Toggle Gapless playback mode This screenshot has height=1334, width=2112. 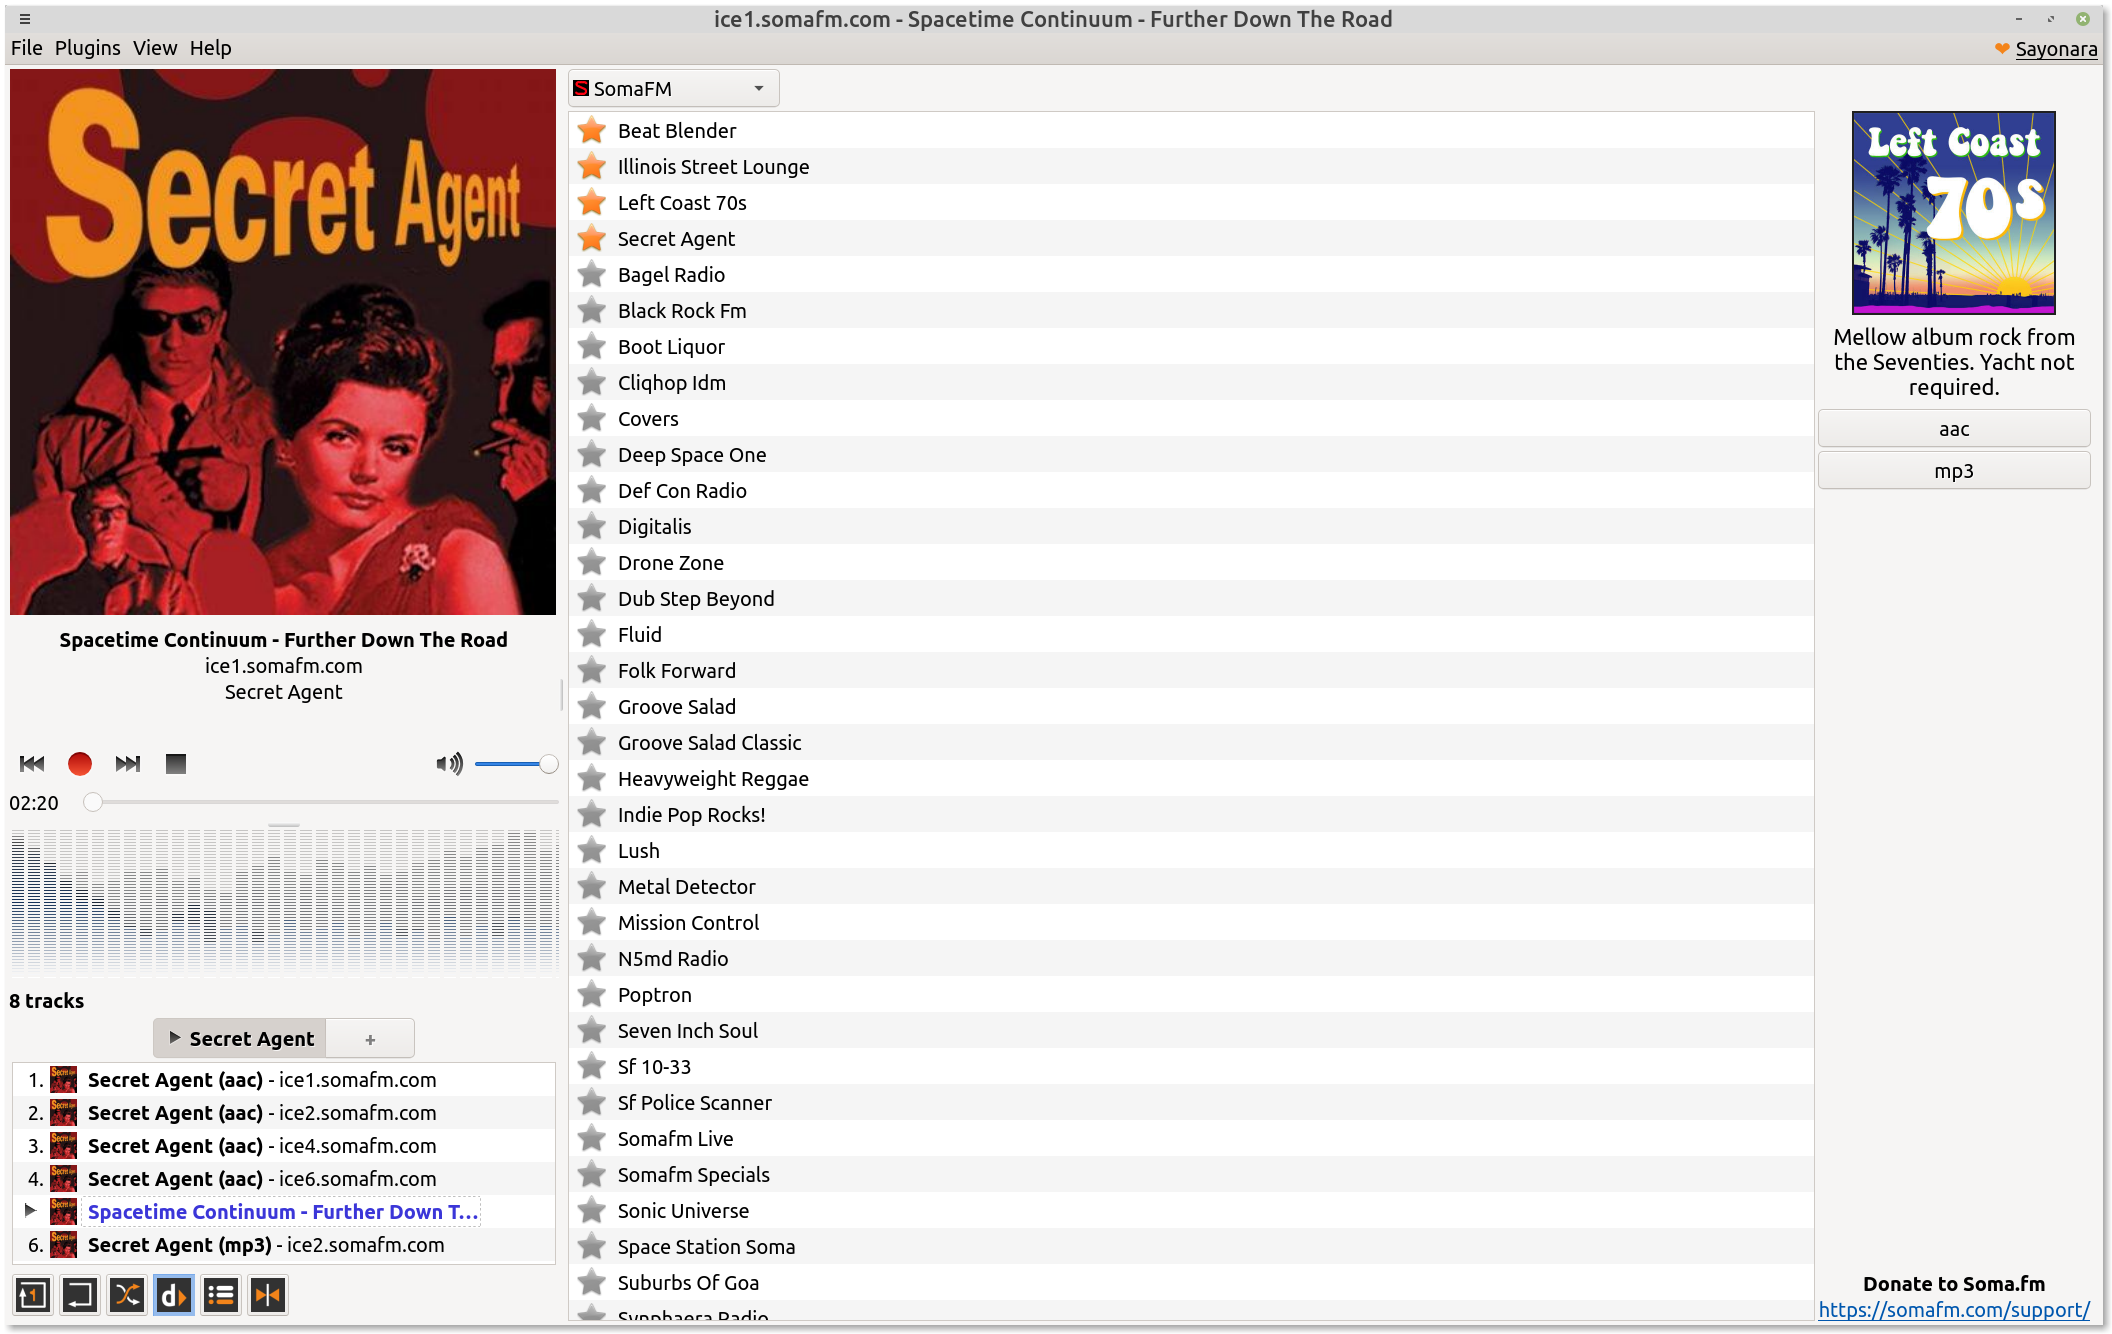pyautogui.click(x=268, y=1295)
